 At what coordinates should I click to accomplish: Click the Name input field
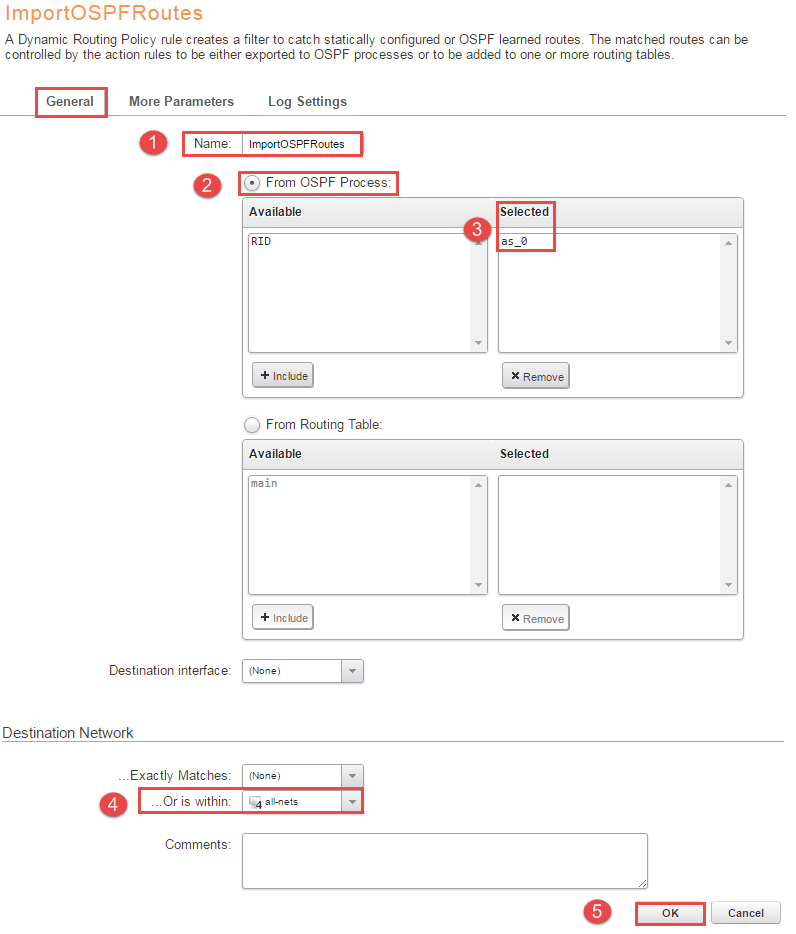click(301, 144)
